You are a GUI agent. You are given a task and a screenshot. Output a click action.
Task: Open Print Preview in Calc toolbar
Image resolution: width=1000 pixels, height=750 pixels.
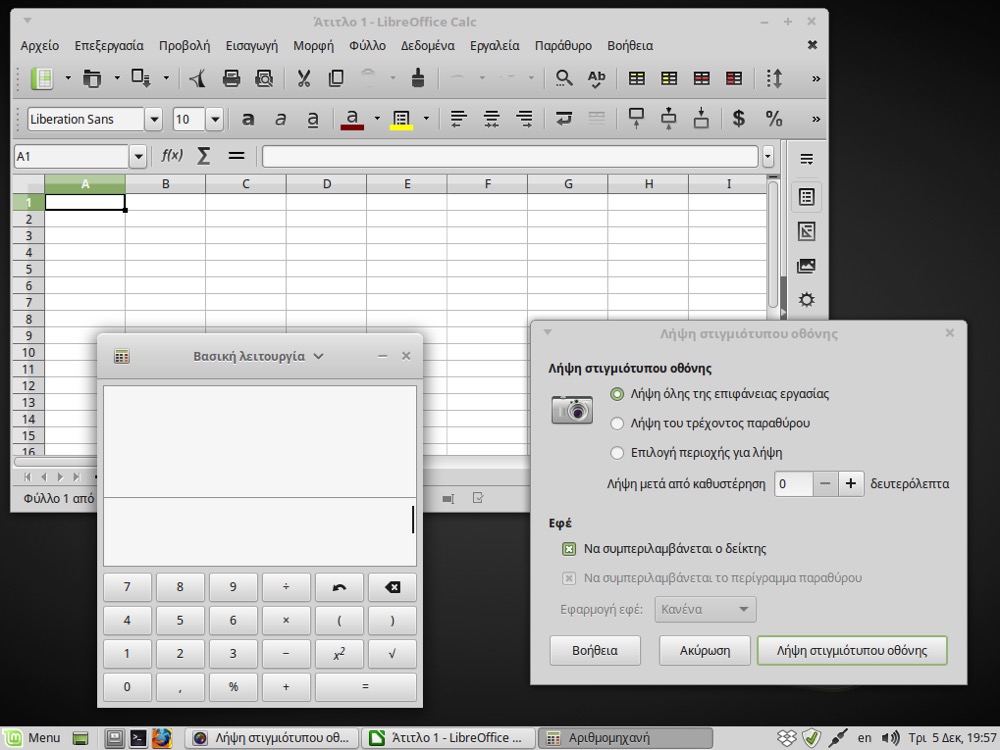(263, 78)
